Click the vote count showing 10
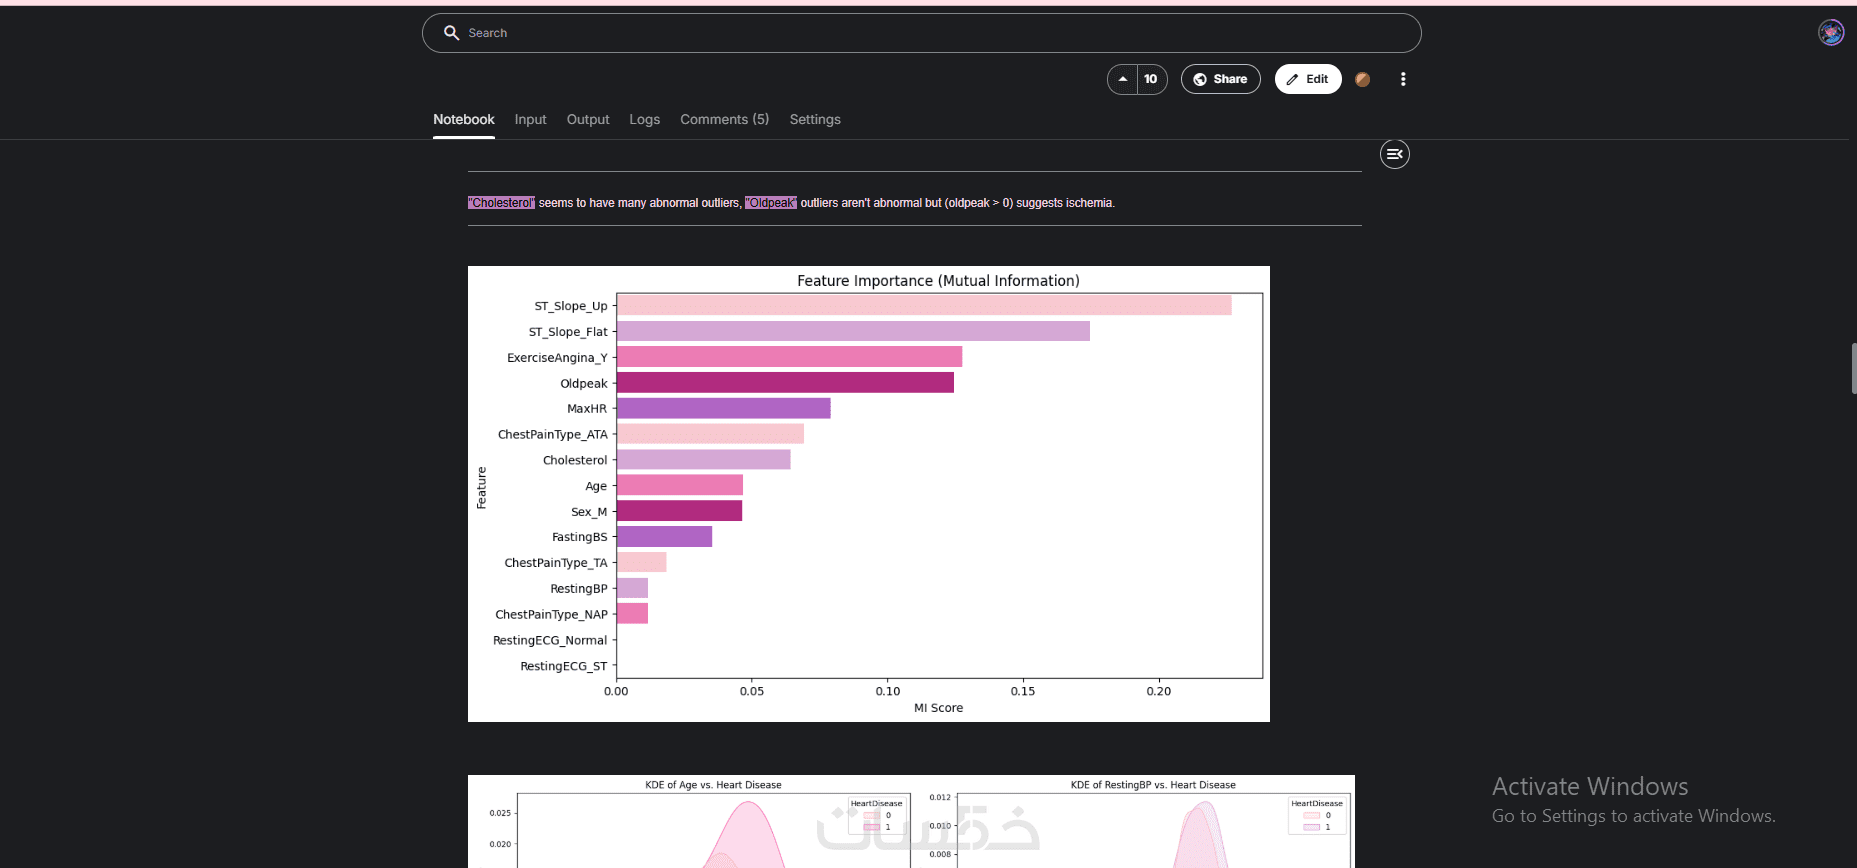1857x868 pixels. [x=1151, y=79]
